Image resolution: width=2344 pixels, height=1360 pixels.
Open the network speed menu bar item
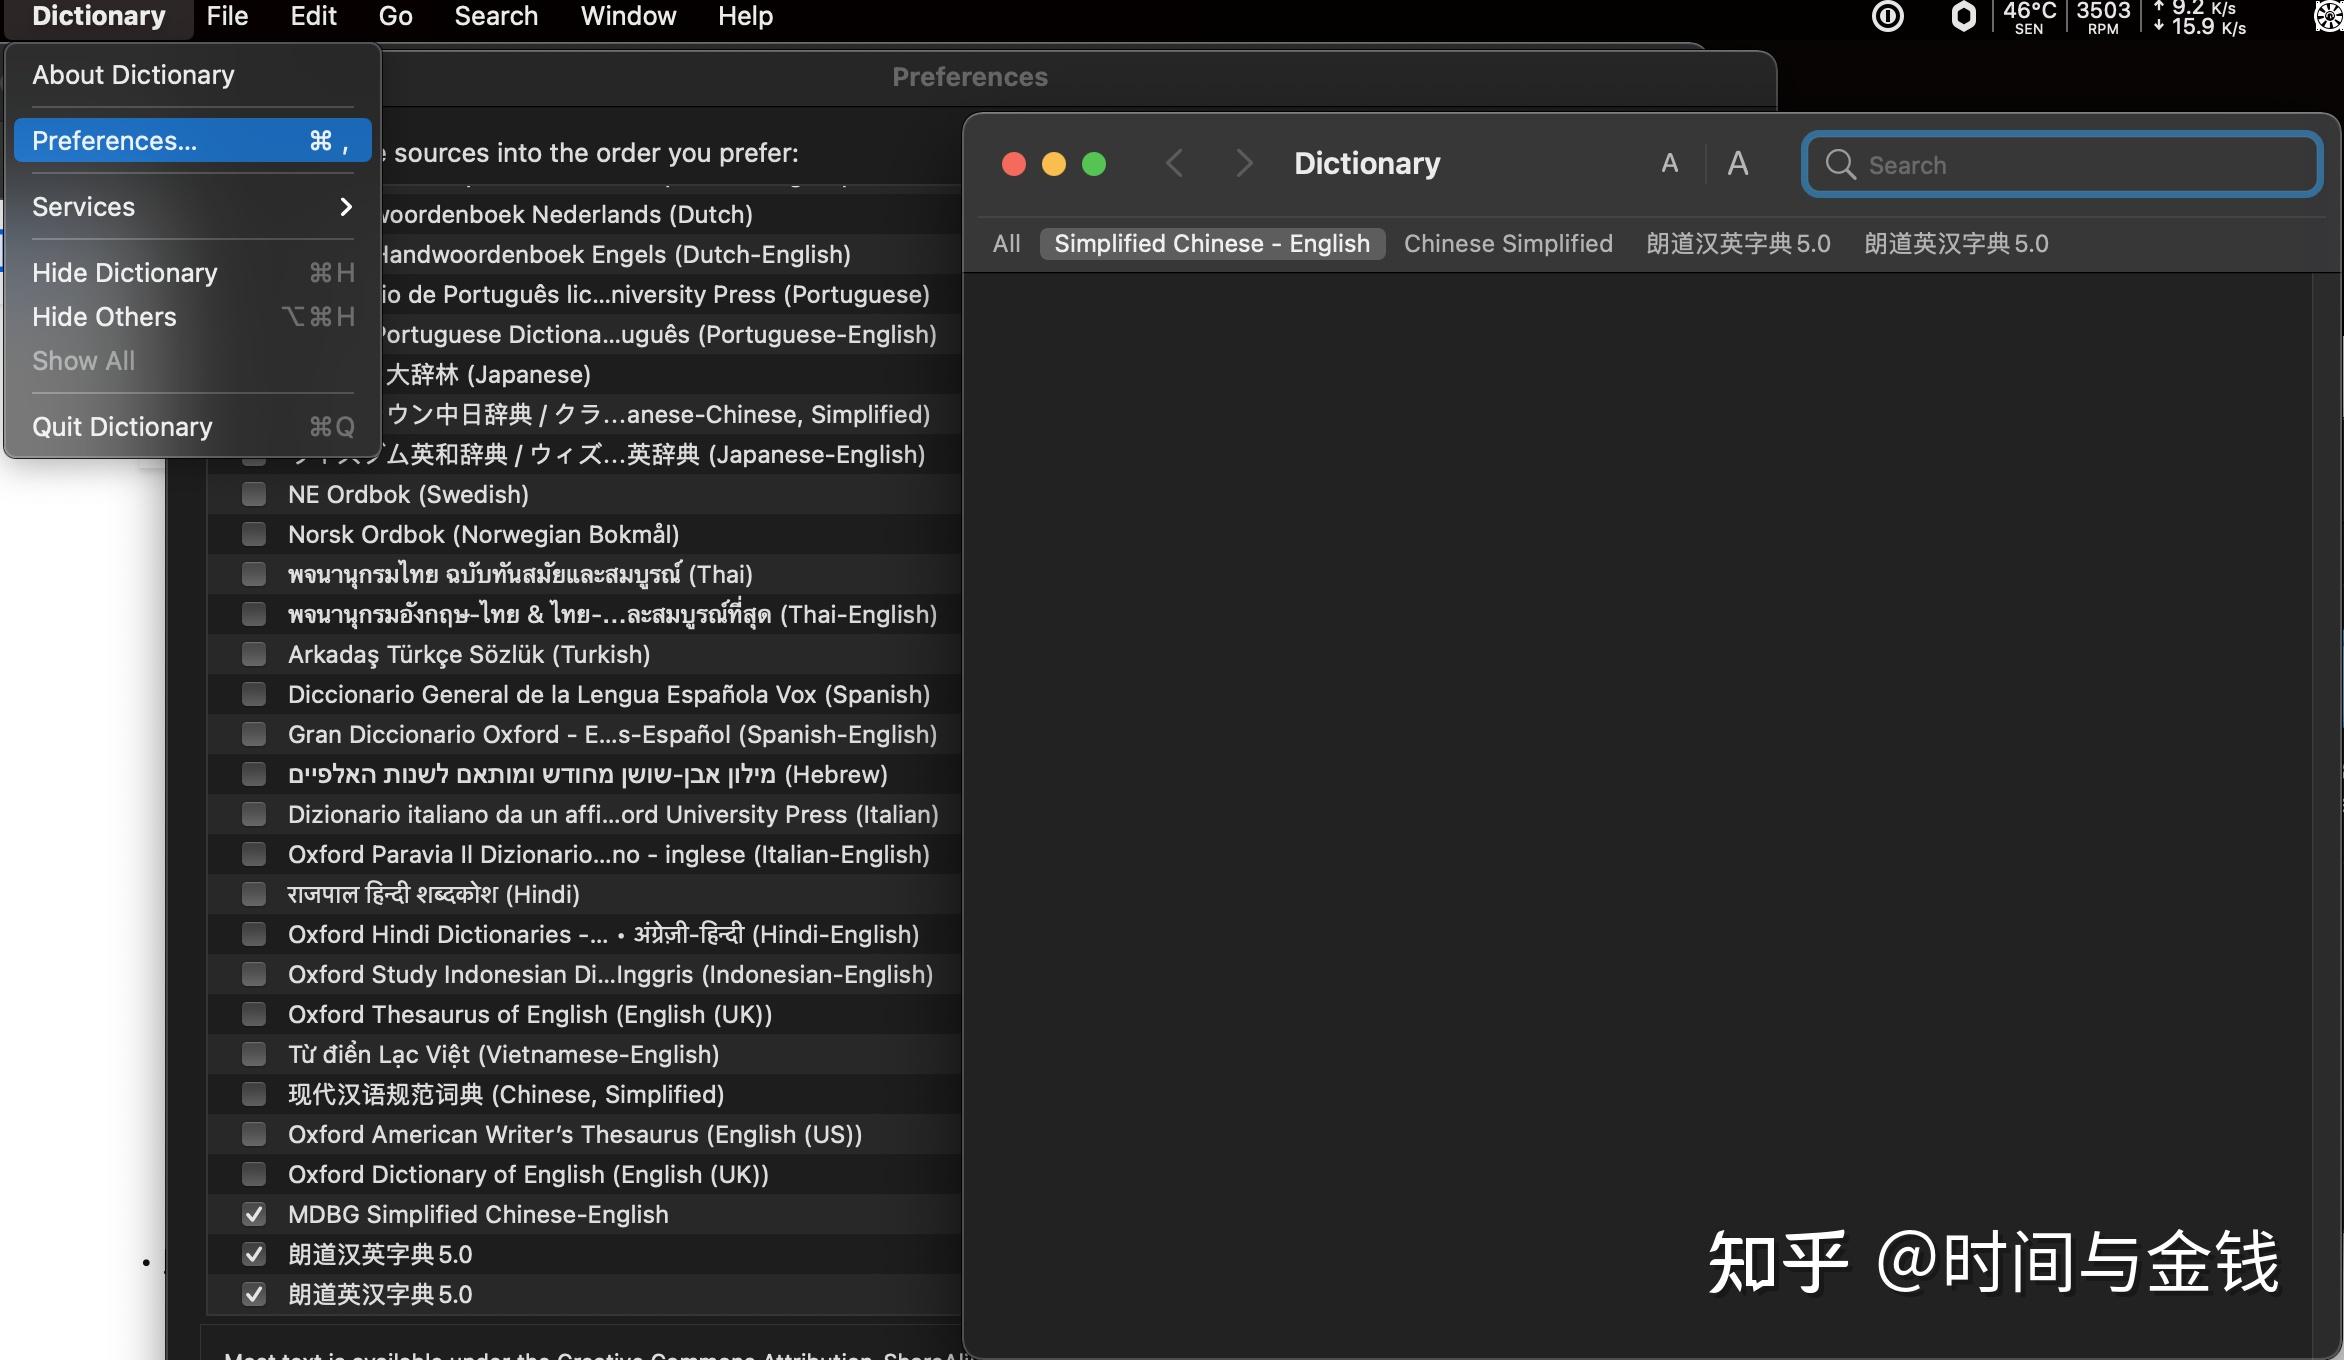click(2200, 18)
